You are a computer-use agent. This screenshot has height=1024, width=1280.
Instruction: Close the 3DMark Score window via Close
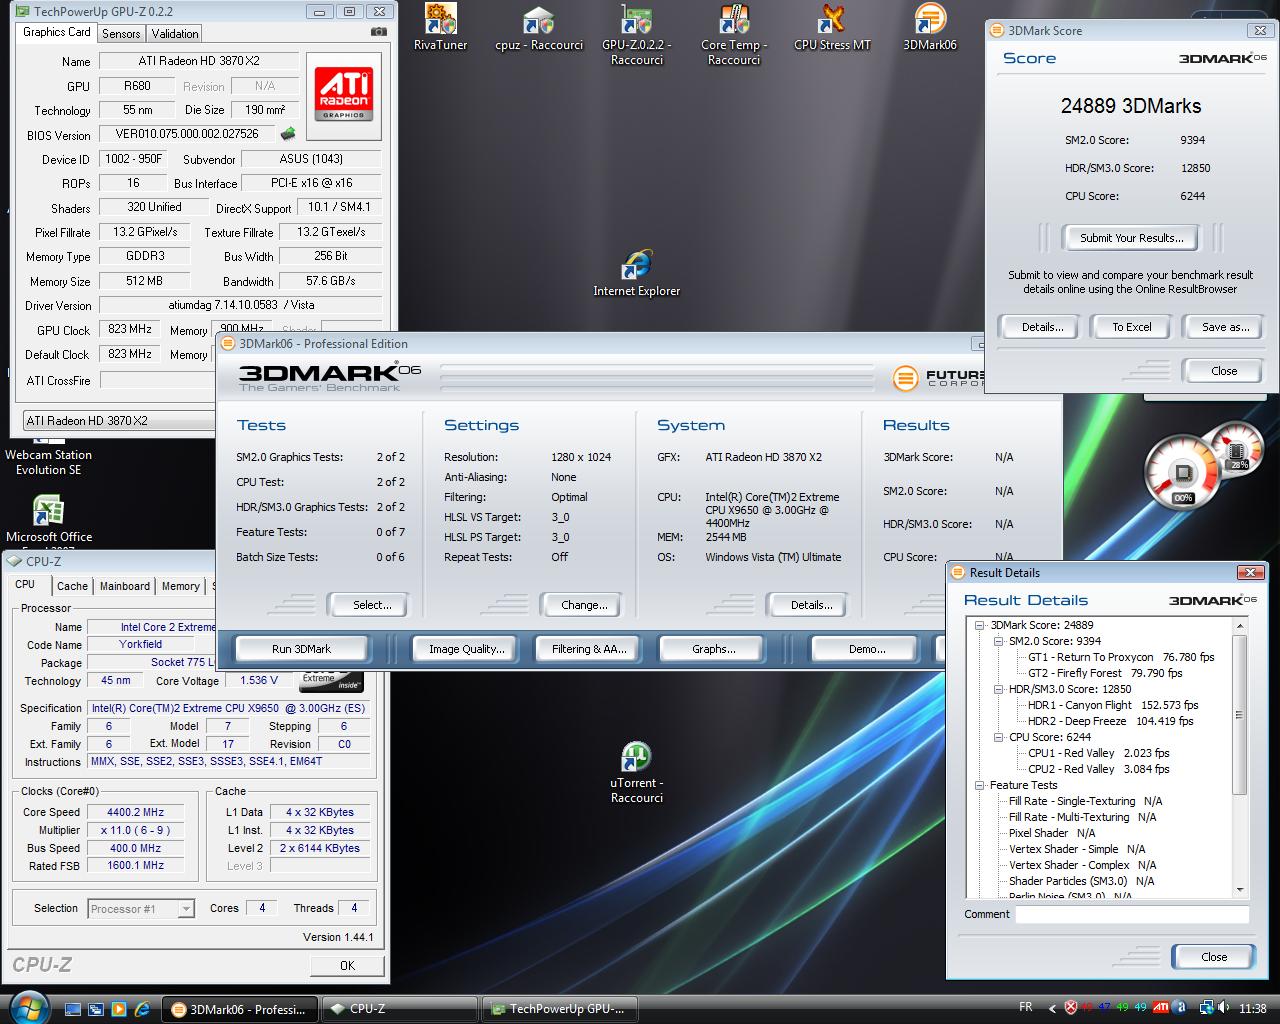point(1224,371)
